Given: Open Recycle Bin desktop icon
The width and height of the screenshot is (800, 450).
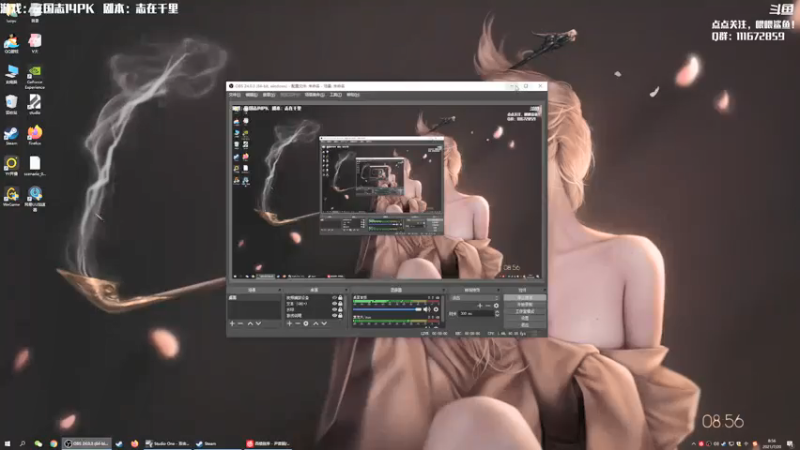Looking at the screenshot, I should 11,105.
